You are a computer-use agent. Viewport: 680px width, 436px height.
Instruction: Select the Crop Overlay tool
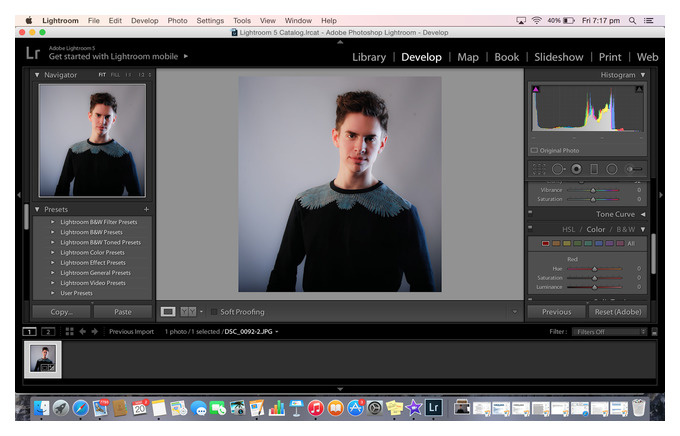539,169
